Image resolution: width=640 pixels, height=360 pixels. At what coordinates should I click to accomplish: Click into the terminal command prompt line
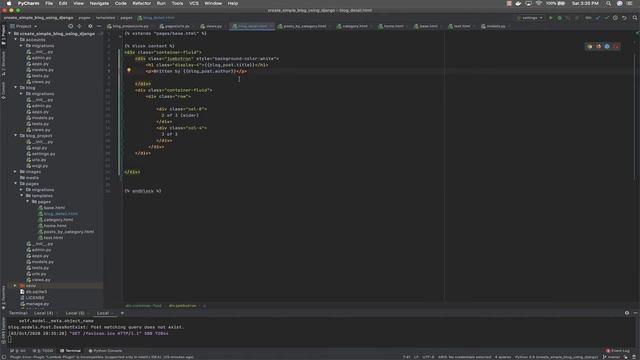pyautogui.click(x=318, y=340)
